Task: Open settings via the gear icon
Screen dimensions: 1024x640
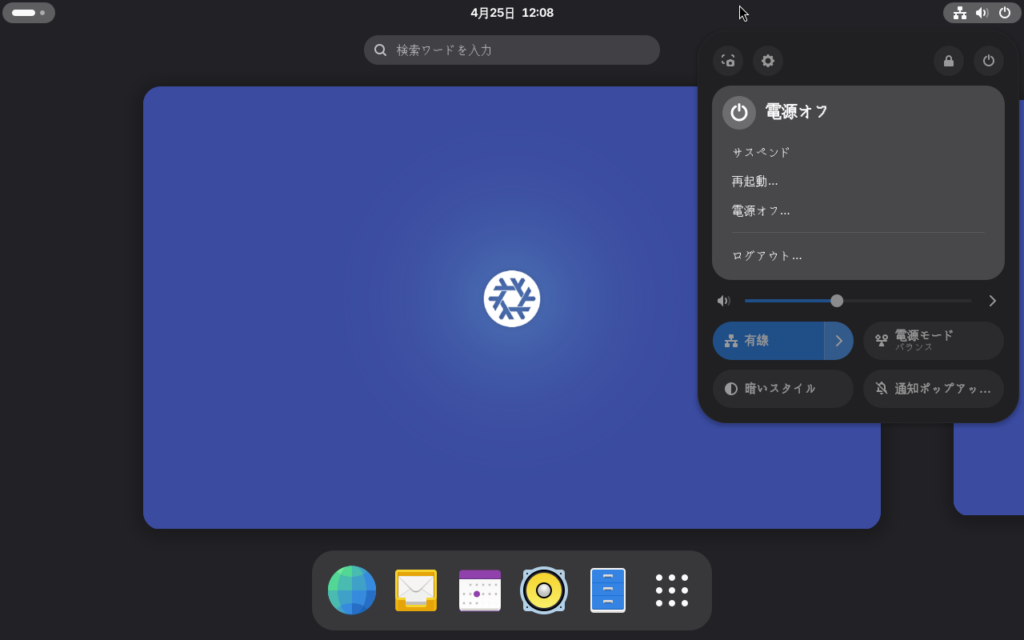Action: (768, 61)
